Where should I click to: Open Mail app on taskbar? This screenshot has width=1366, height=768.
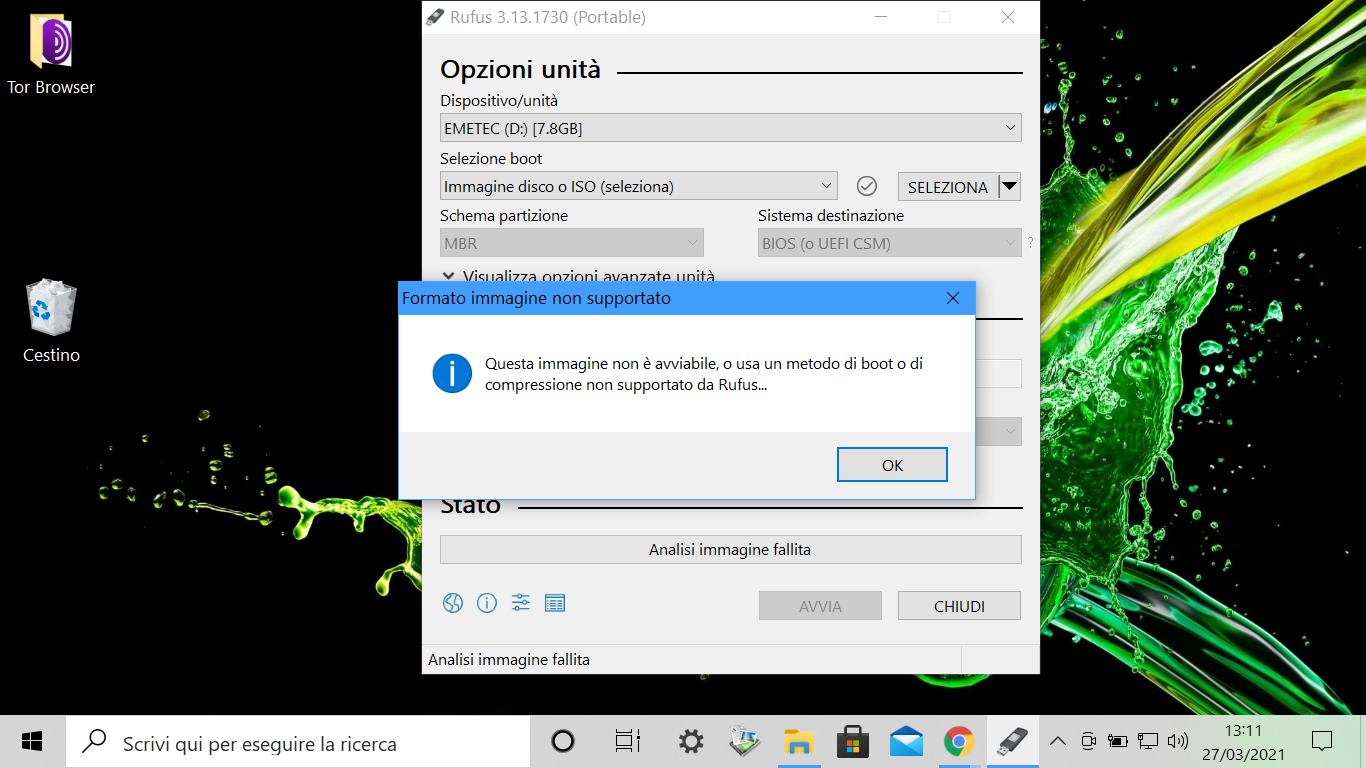click(x=906, y=742)
